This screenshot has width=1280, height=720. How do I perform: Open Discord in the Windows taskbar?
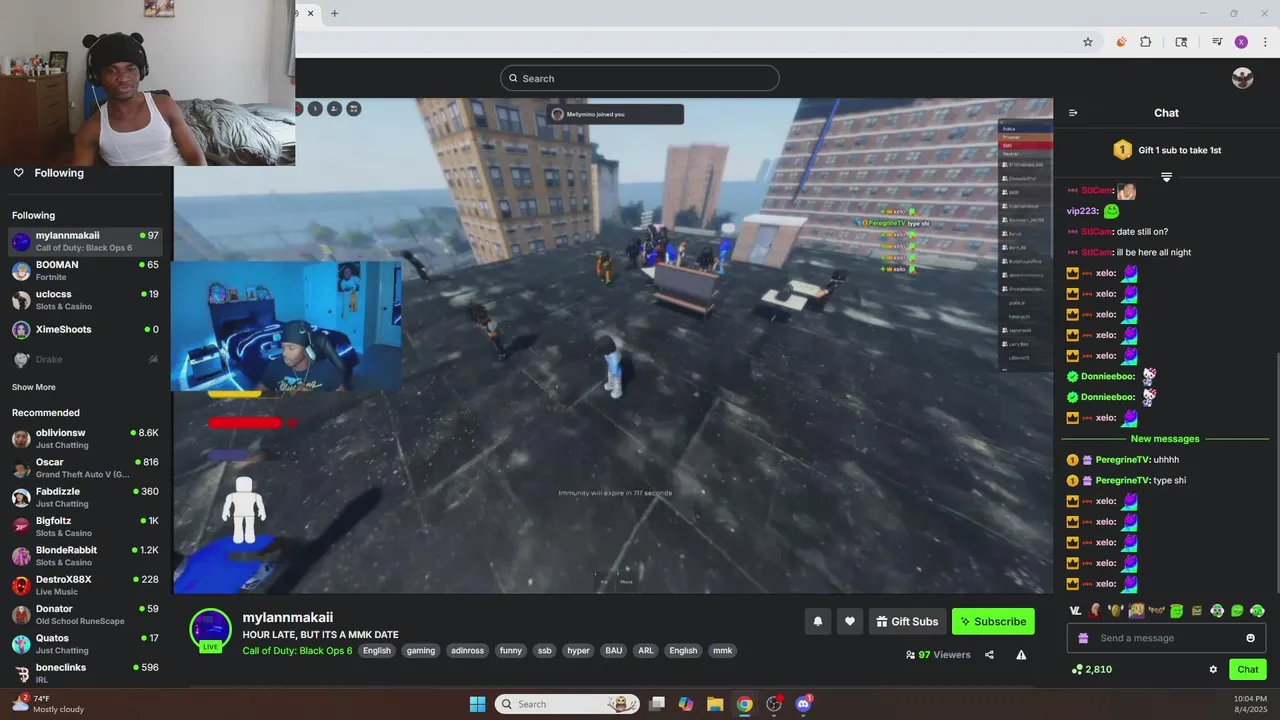point(803,704)
